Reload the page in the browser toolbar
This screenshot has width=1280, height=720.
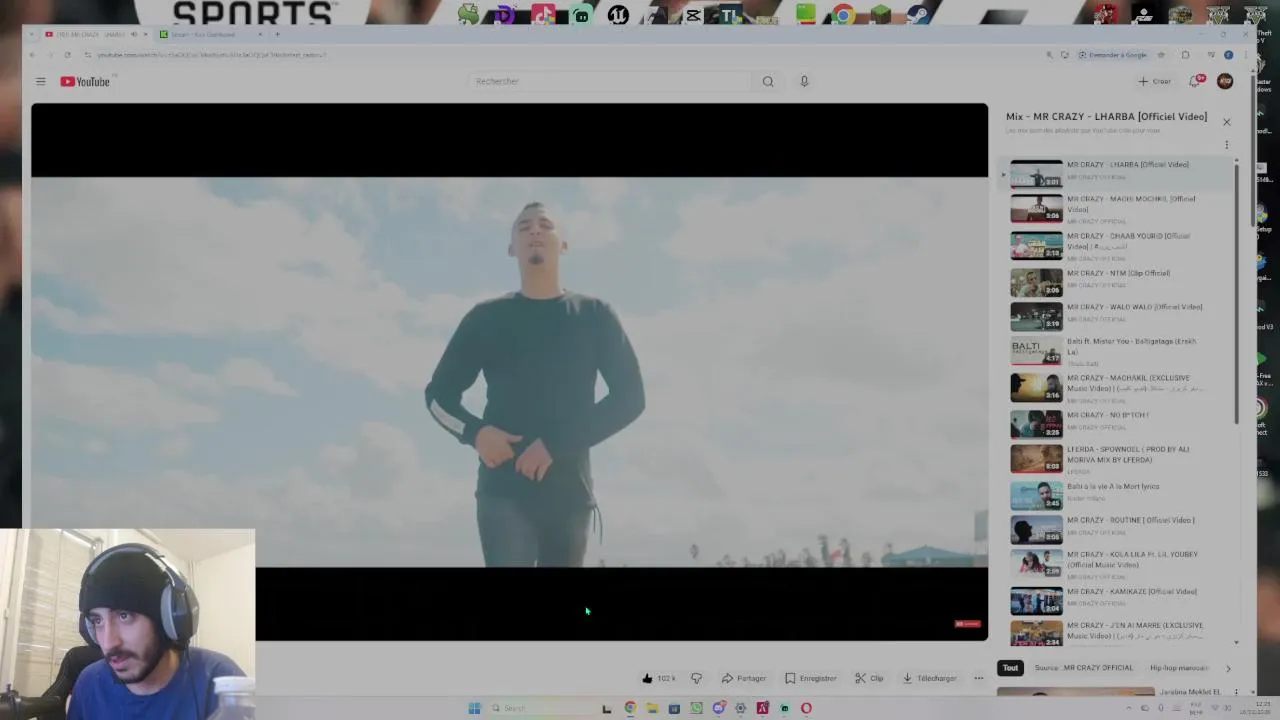click(68, 55)
